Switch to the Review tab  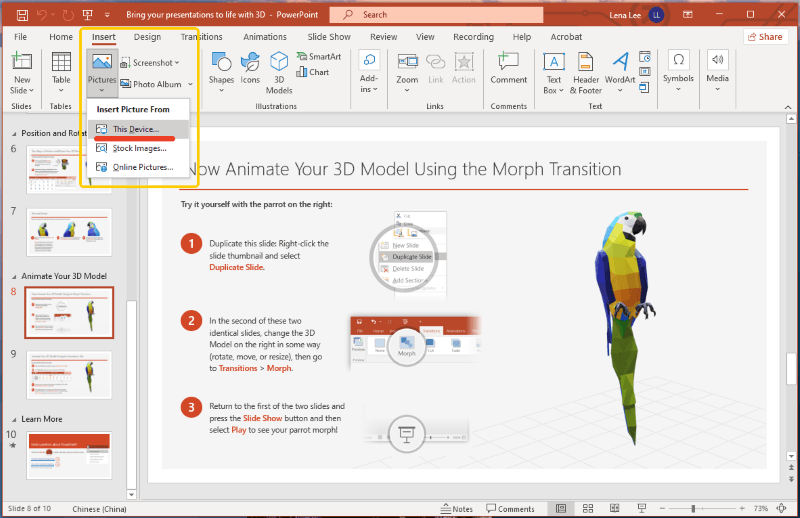click(384, 37)
